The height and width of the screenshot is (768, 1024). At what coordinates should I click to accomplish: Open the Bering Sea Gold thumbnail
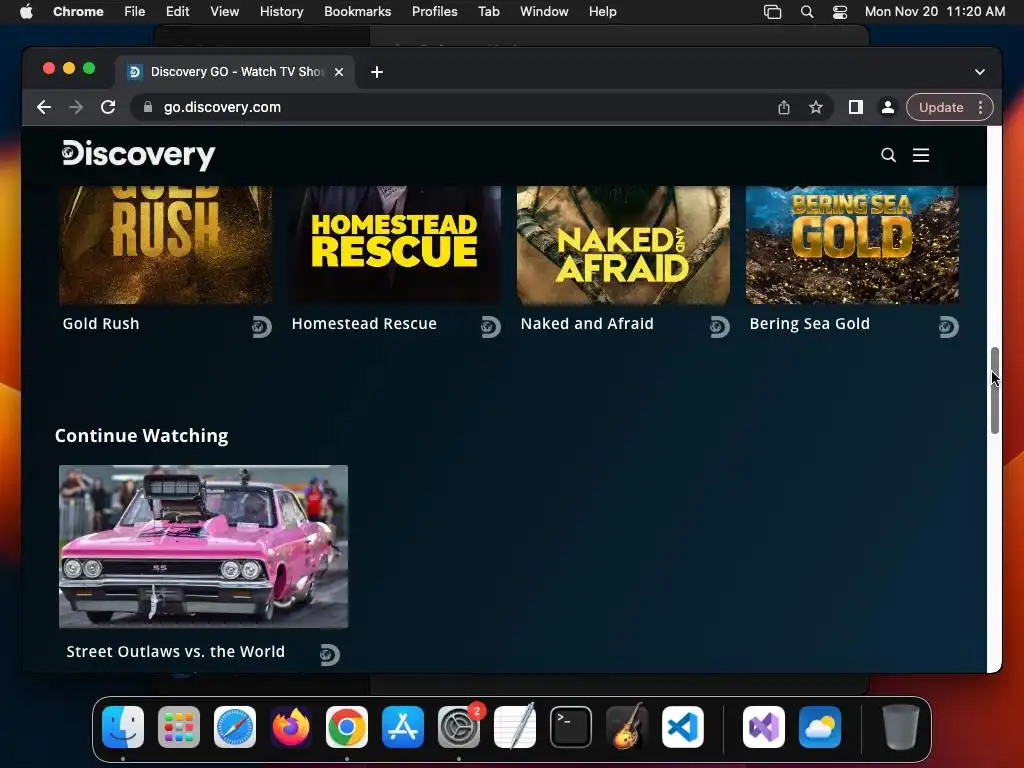click(x=852, y=245)
